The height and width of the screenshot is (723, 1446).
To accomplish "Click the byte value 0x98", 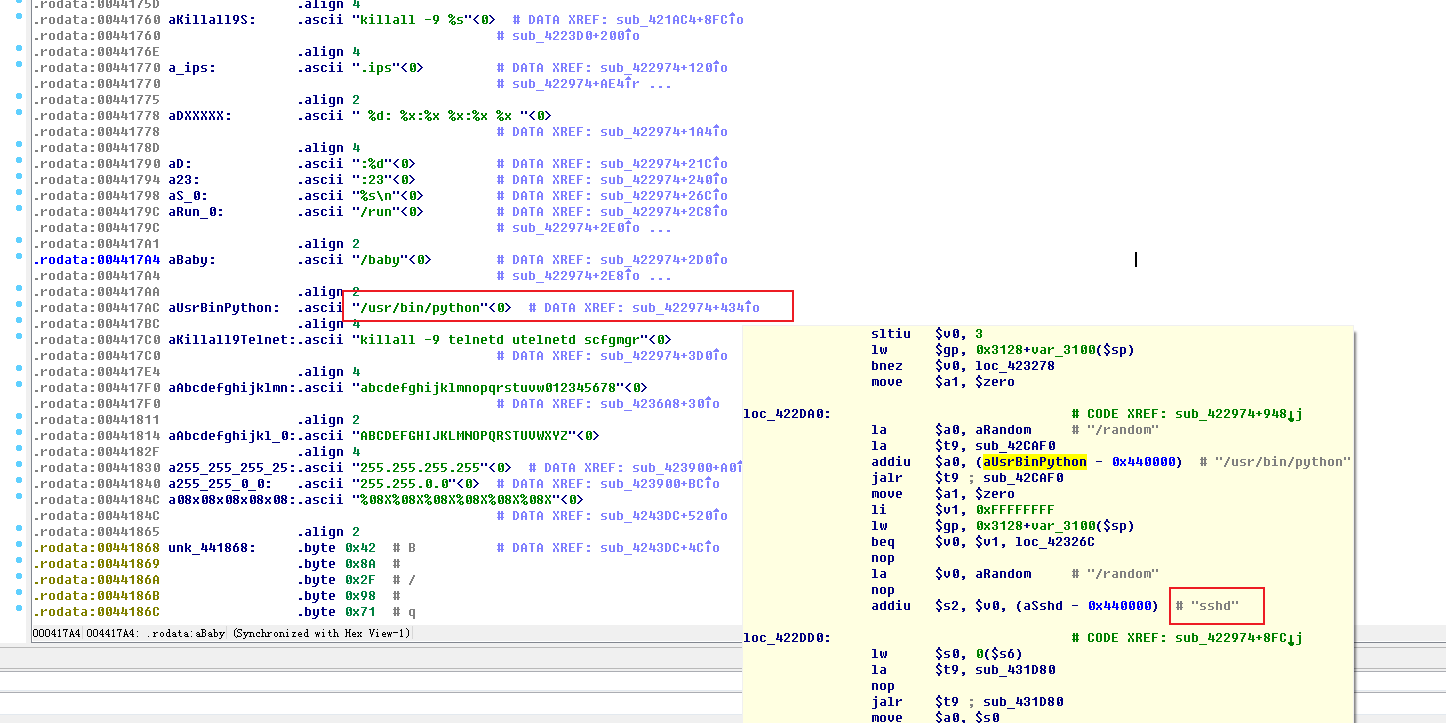I will click(x=361, y=596).
